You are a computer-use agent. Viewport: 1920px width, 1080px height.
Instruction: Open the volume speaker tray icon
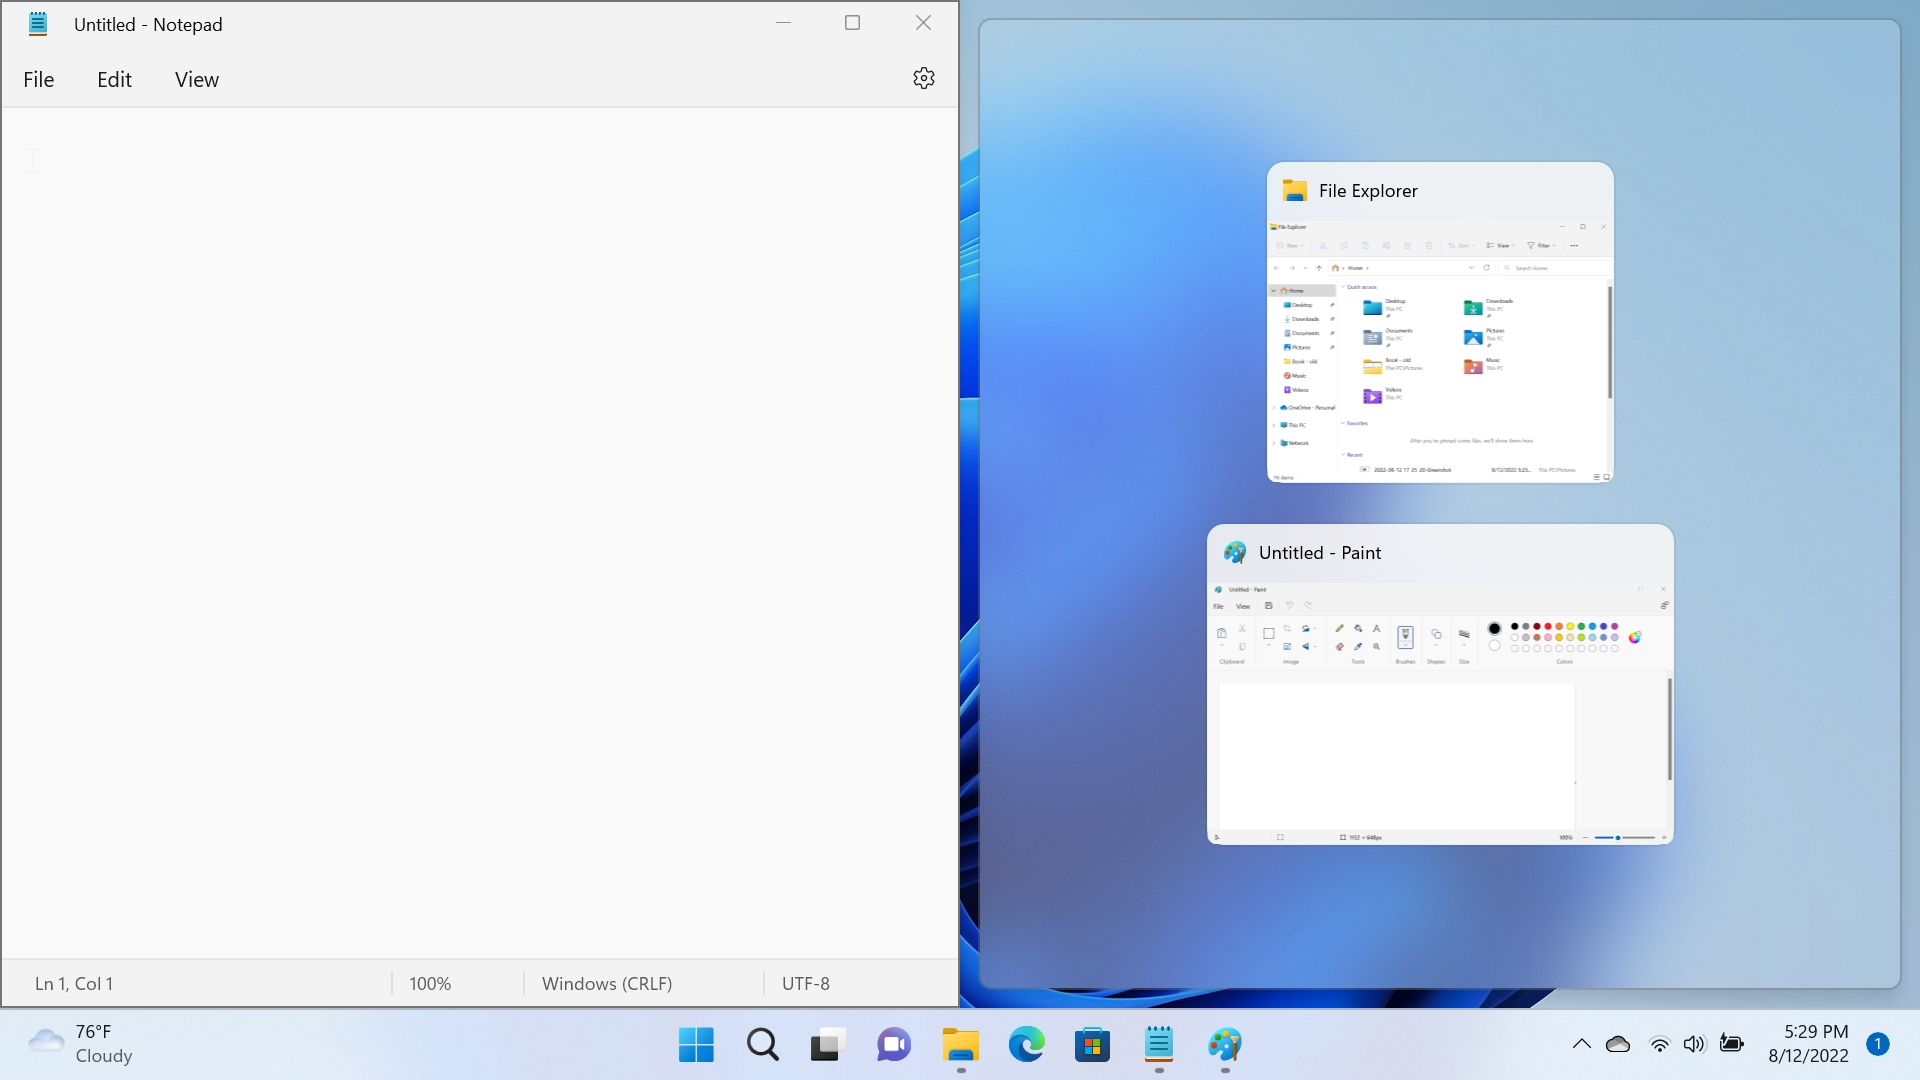(x=1694, y=1044)
